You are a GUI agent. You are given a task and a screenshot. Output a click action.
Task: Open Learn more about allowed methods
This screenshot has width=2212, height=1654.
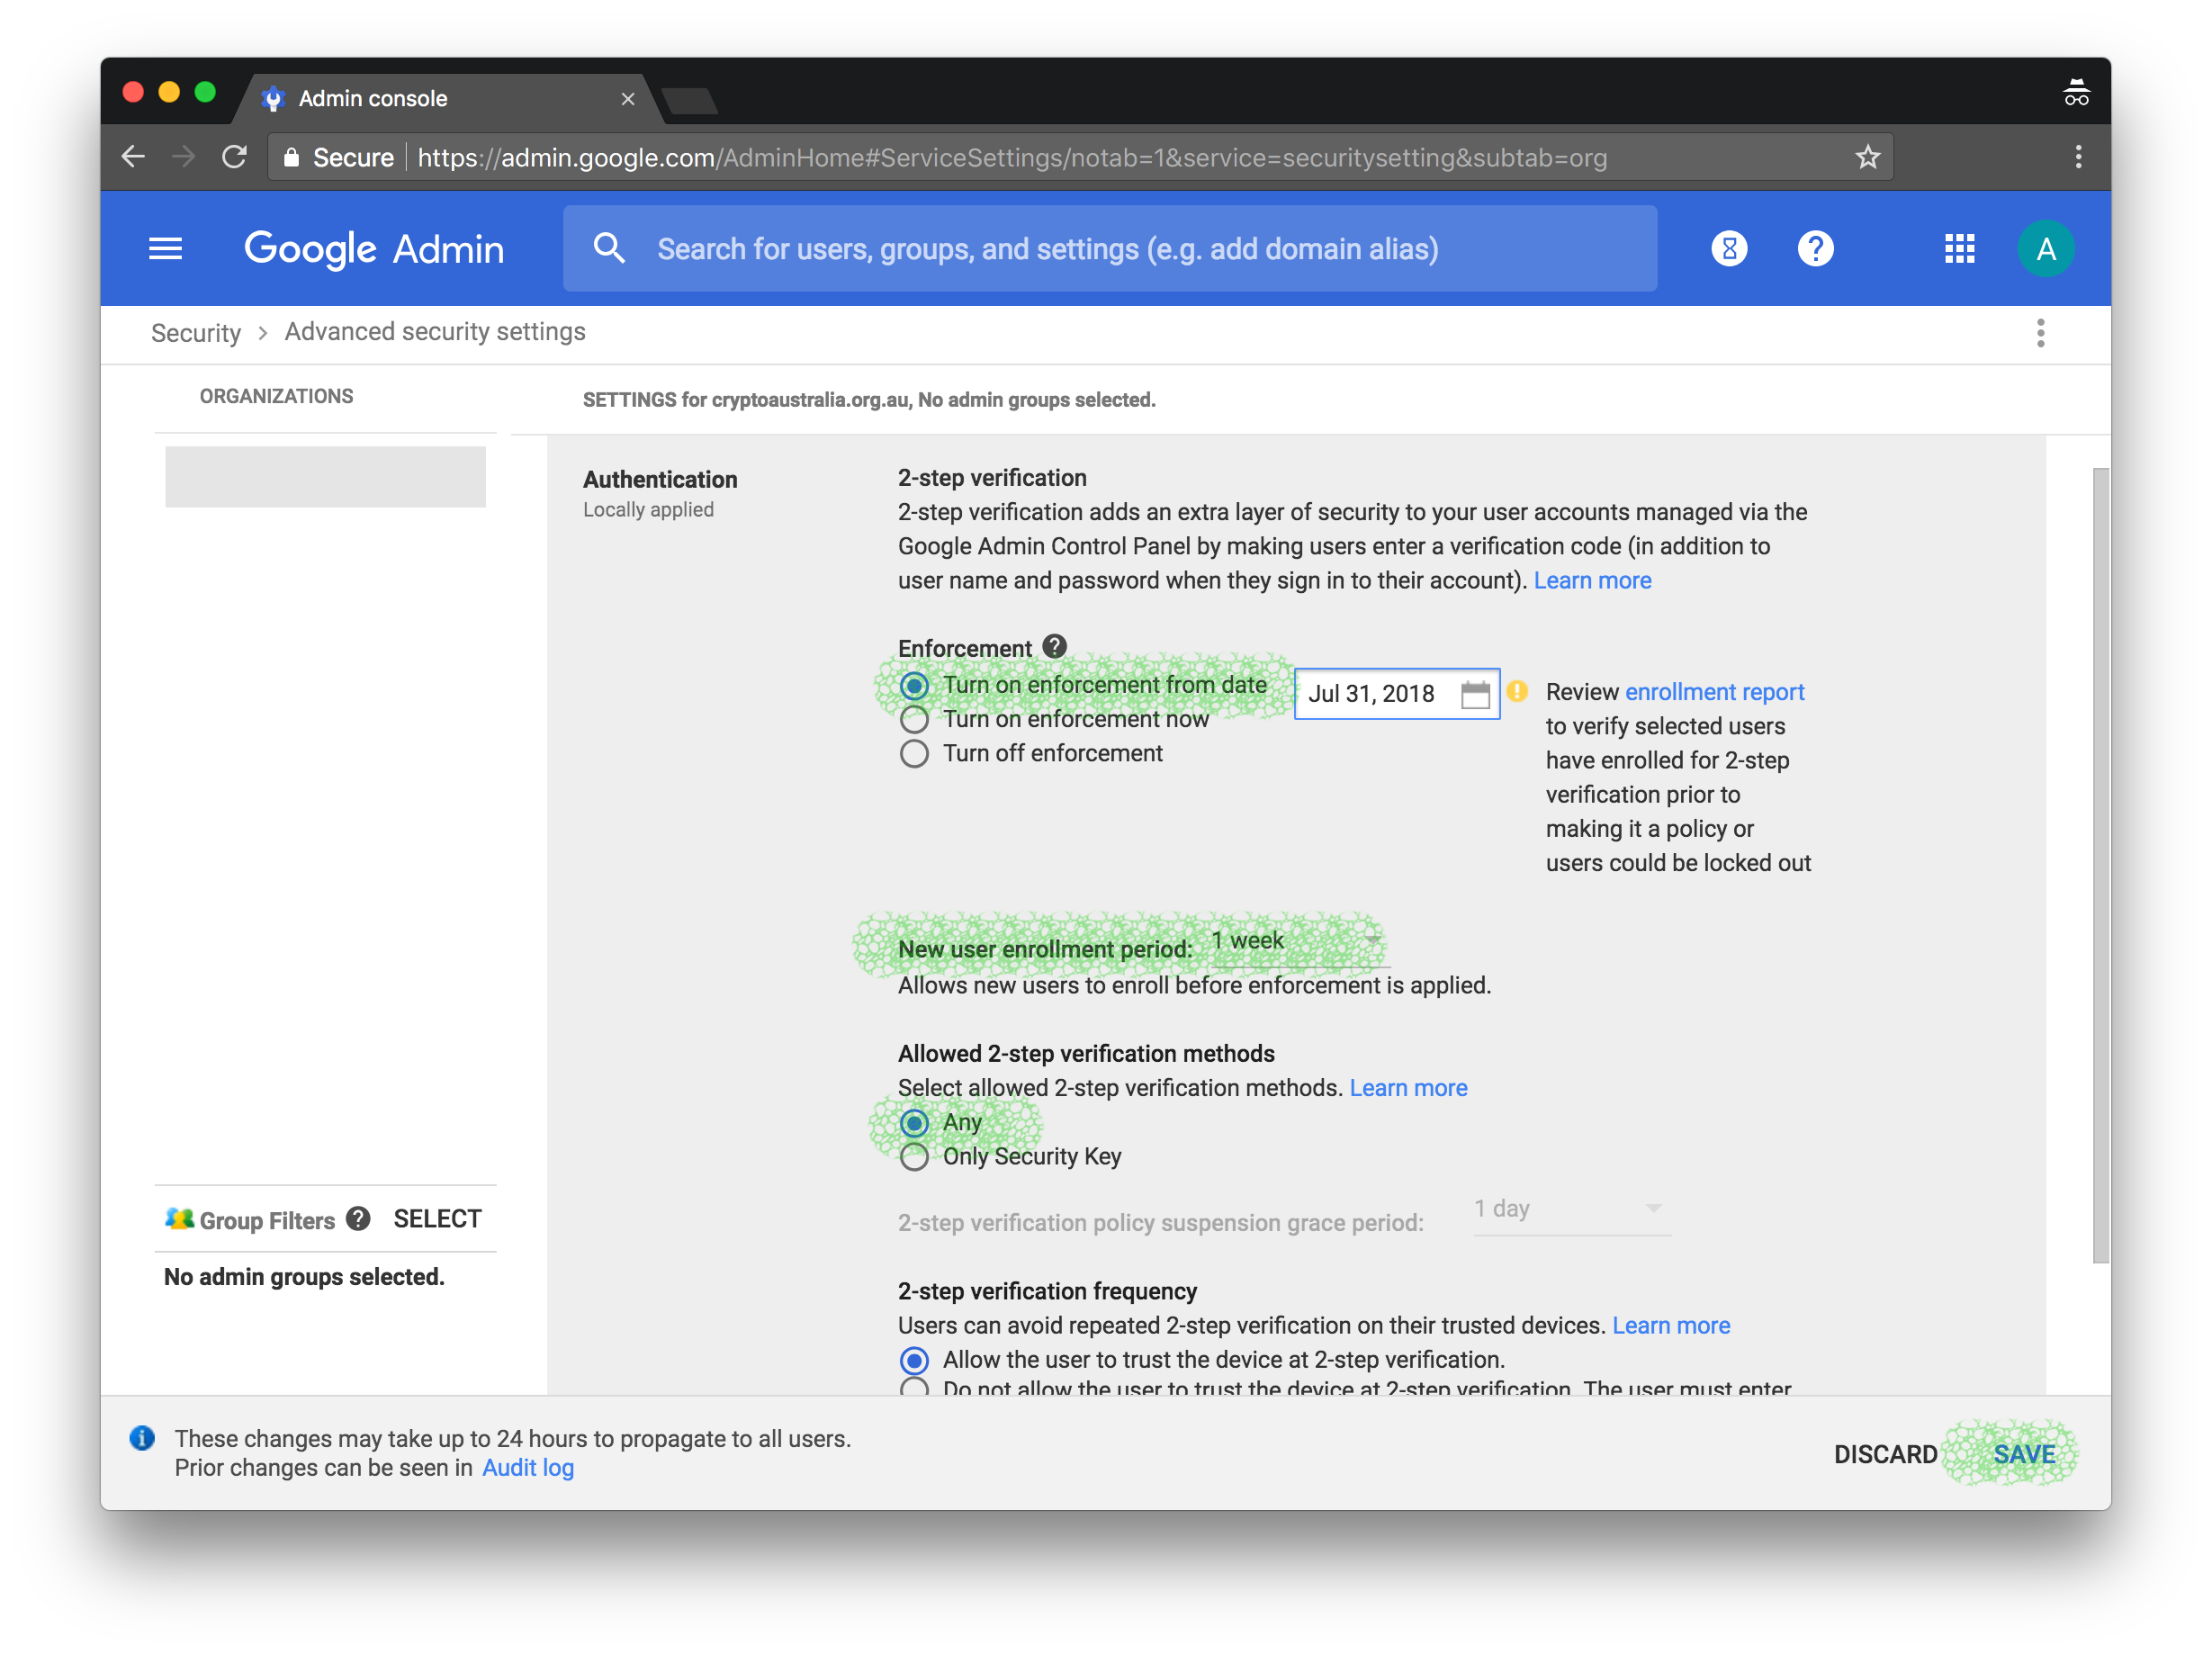(1408, 1088)
